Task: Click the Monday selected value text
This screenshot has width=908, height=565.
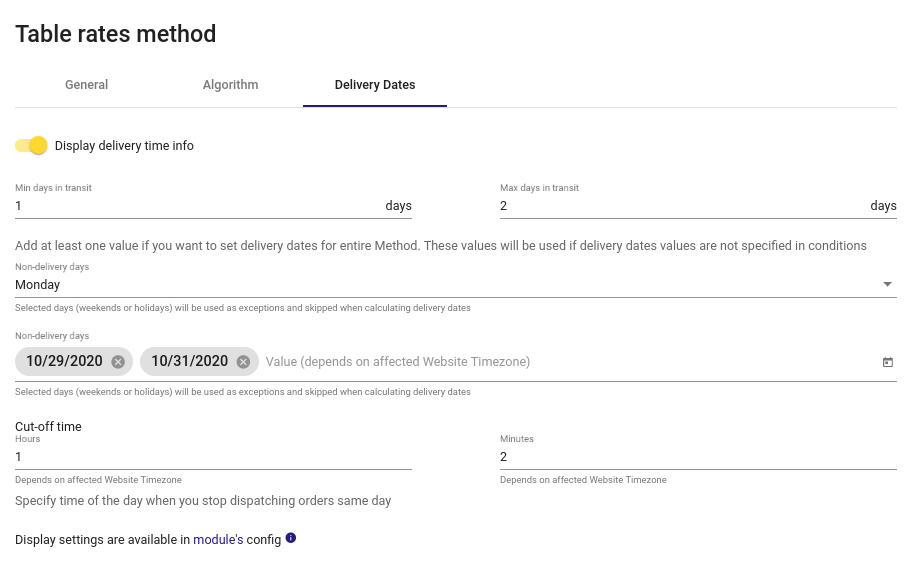Action: pos(38,285)
